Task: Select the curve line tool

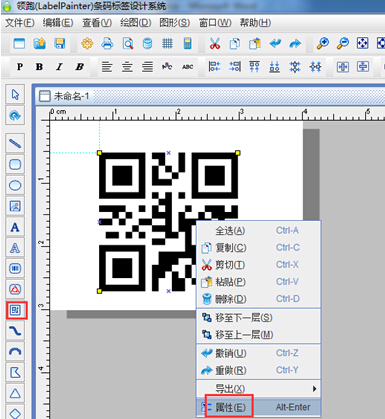Action: coord(15,331)
